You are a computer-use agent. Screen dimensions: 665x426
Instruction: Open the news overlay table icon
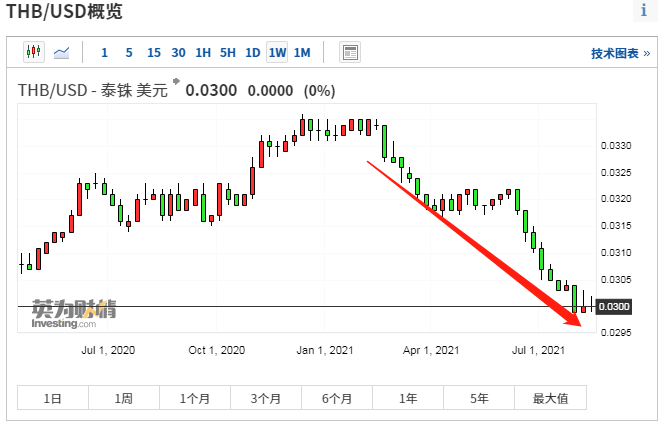click(350, 53)
